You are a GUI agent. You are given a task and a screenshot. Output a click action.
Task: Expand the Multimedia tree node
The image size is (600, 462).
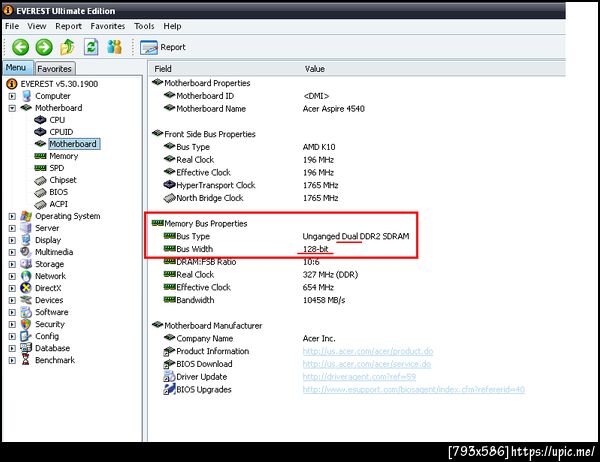tap(12, 252)
